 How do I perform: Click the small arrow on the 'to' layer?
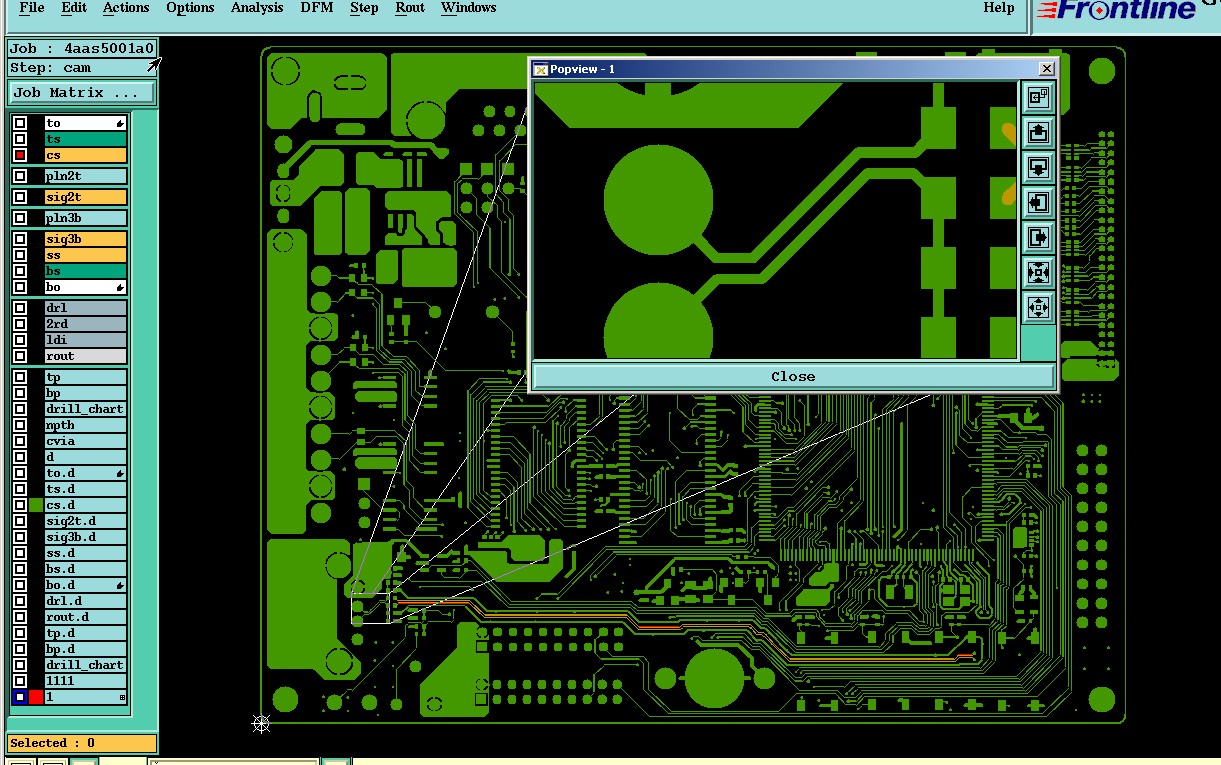coord(120,124)
